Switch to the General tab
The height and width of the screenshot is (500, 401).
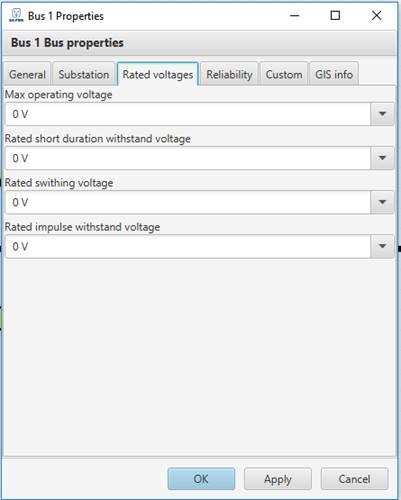point(27,74)
